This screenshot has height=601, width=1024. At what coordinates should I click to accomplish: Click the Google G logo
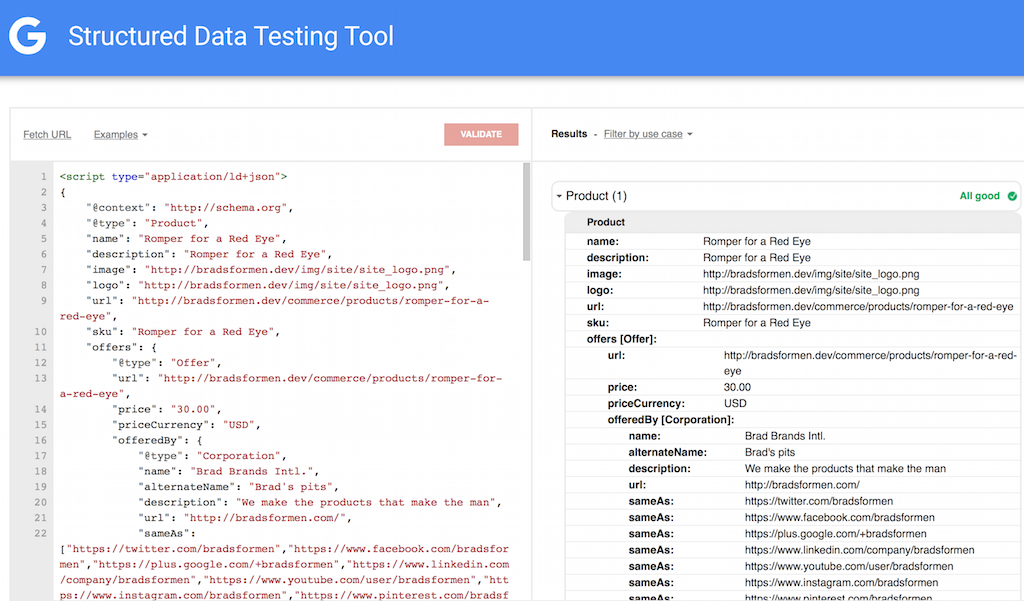pyautogui.click(x=27, y=36)
